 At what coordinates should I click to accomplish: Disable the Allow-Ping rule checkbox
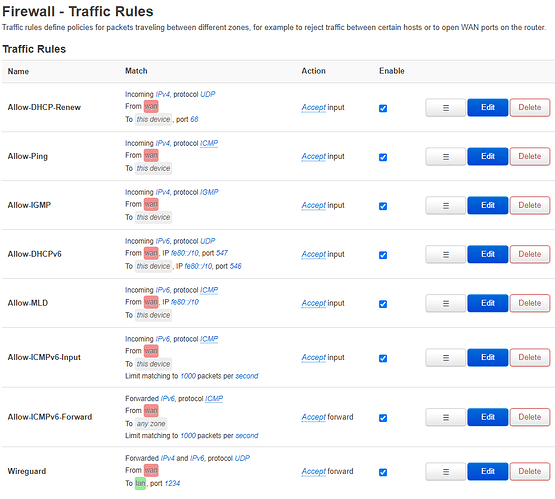coord(383,157)
